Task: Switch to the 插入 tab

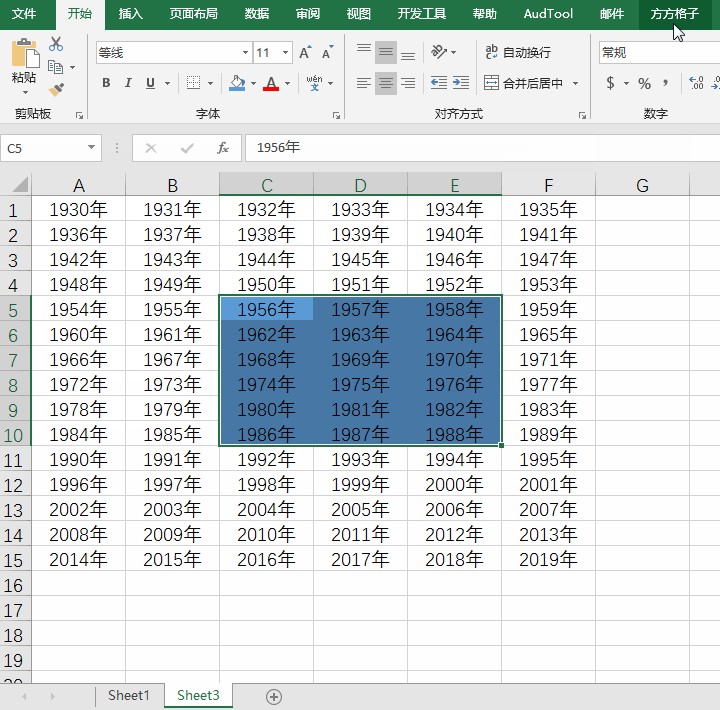Action: 130,14
